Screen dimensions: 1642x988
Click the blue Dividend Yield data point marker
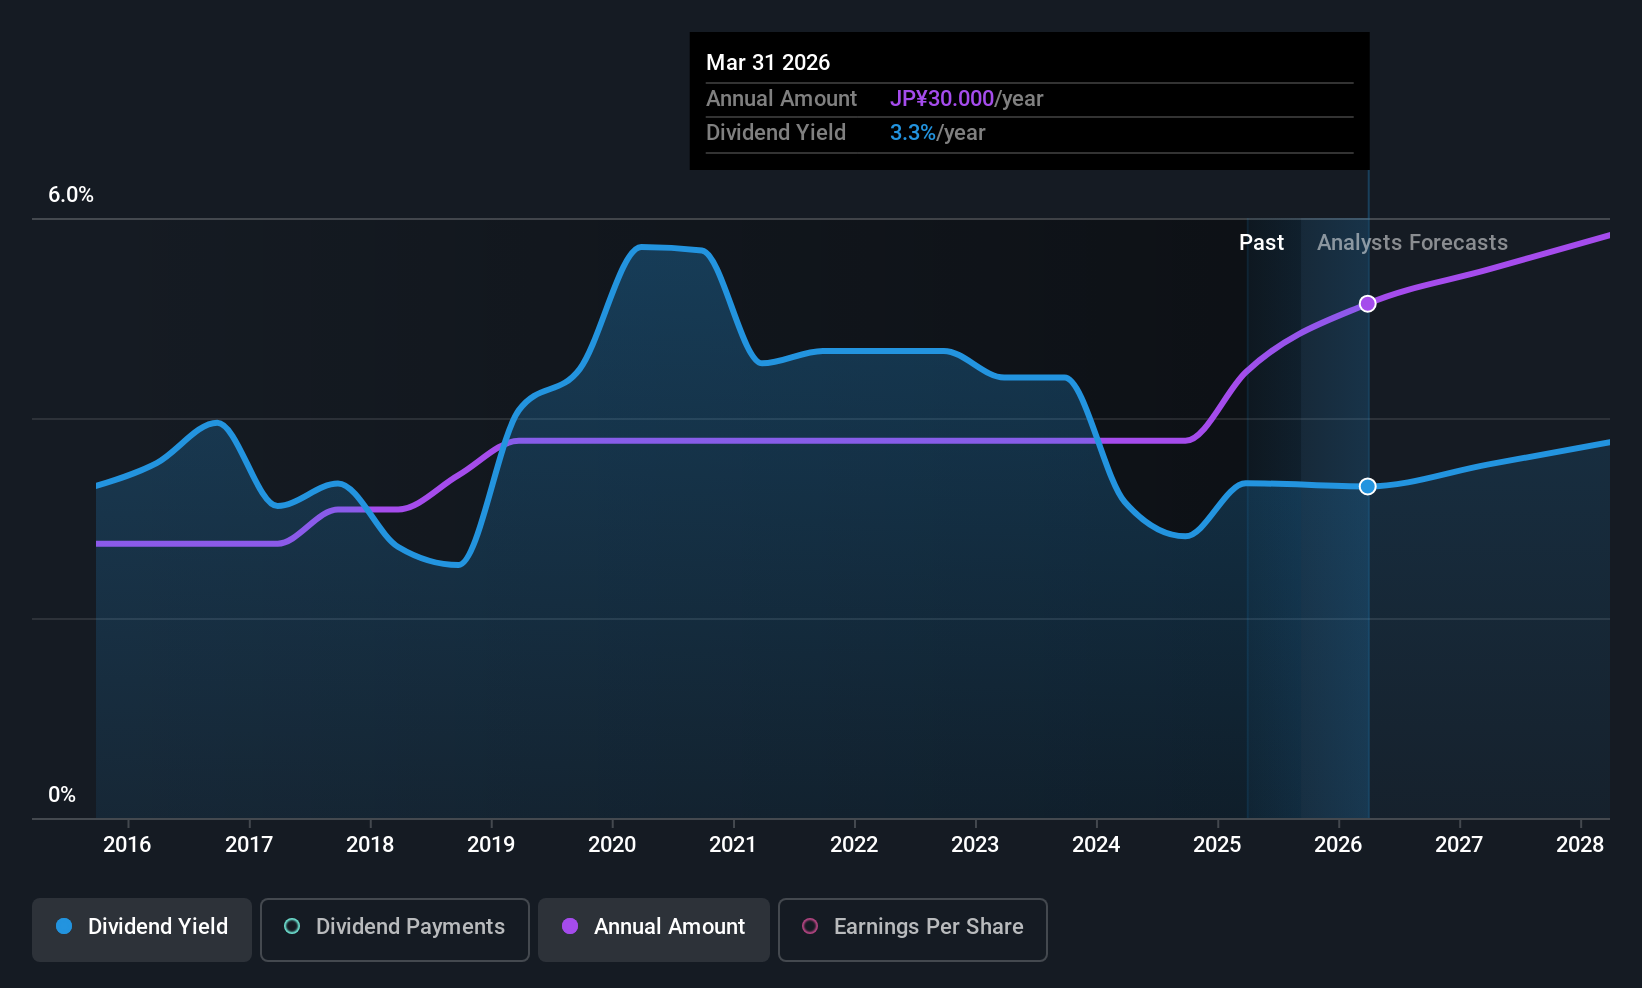[x=1367, y=486]
